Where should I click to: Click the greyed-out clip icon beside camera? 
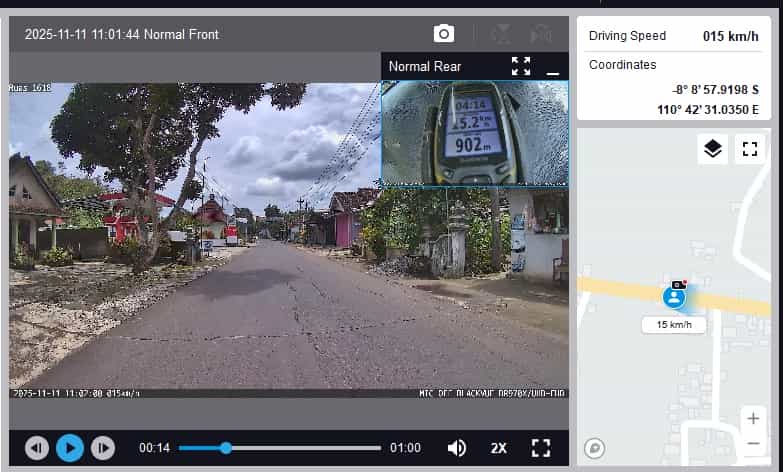502,34
